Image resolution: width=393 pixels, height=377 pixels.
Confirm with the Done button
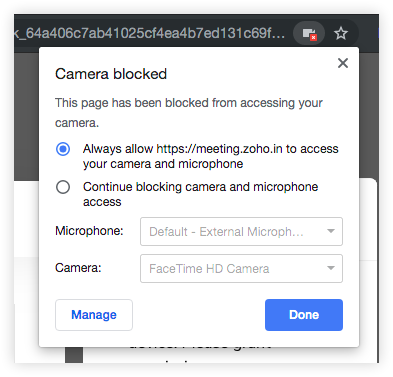point(304,315)
